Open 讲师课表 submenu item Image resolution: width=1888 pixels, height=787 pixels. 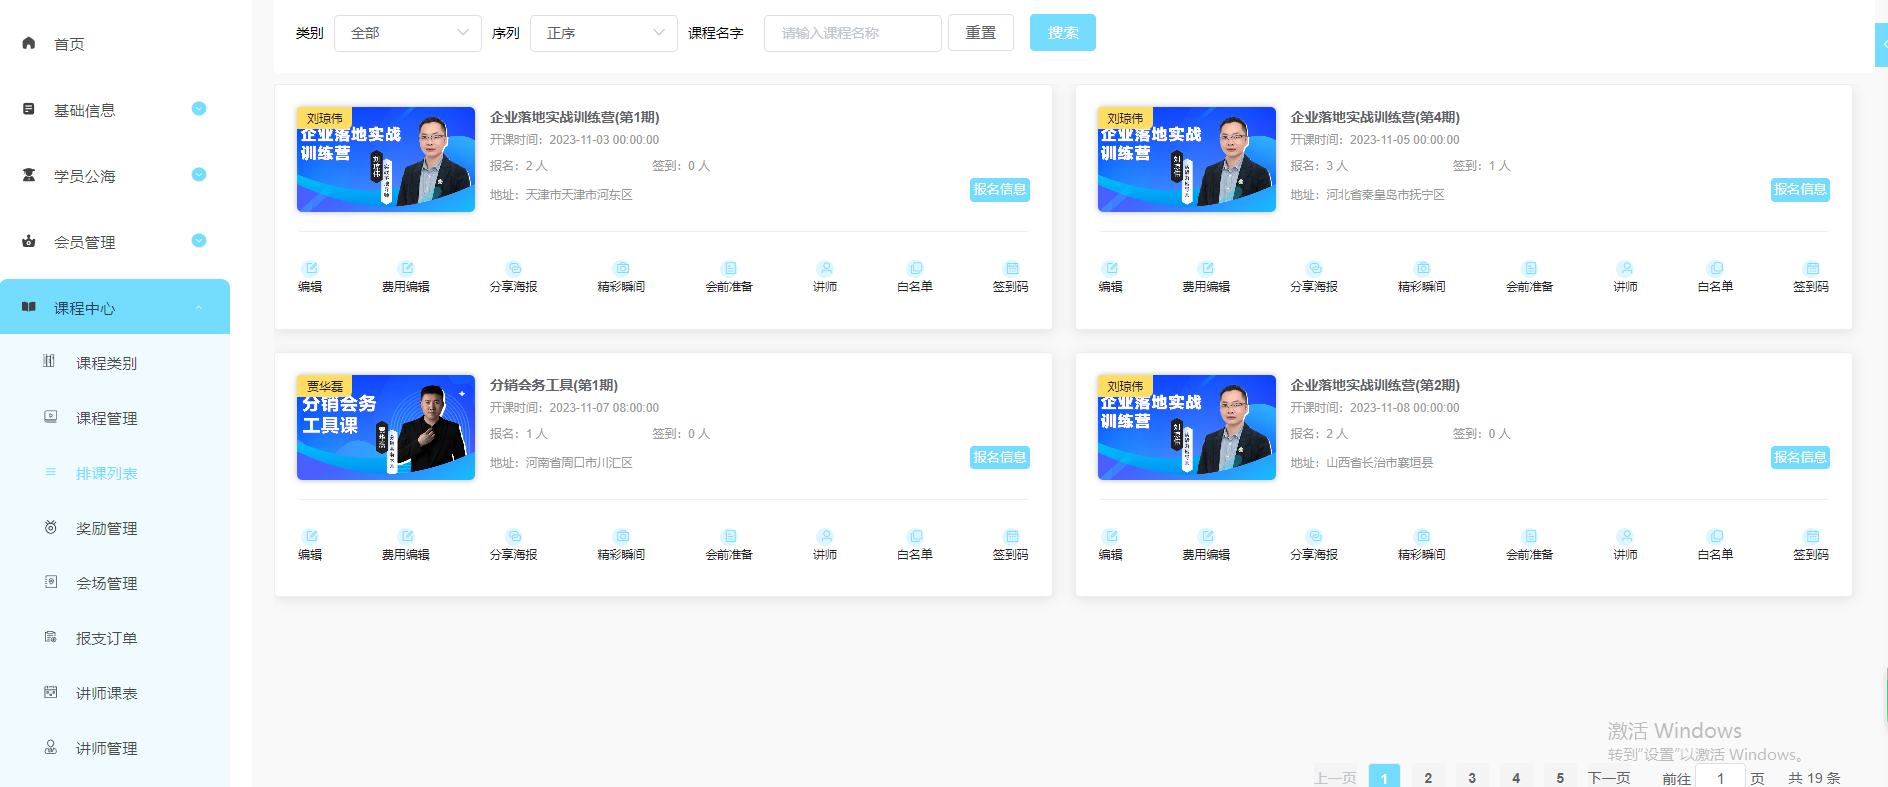coord(115,693)
